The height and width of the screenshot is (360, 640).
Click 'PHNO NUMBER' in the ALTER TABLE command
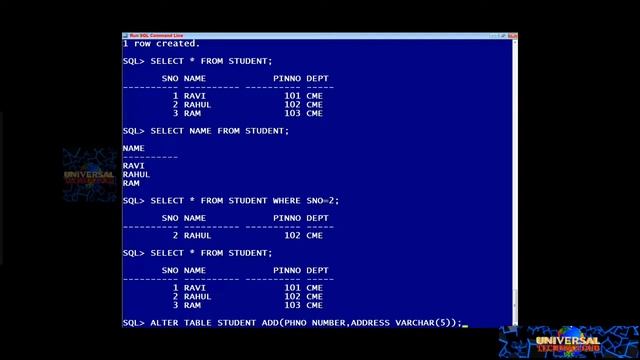coord(315,323)
